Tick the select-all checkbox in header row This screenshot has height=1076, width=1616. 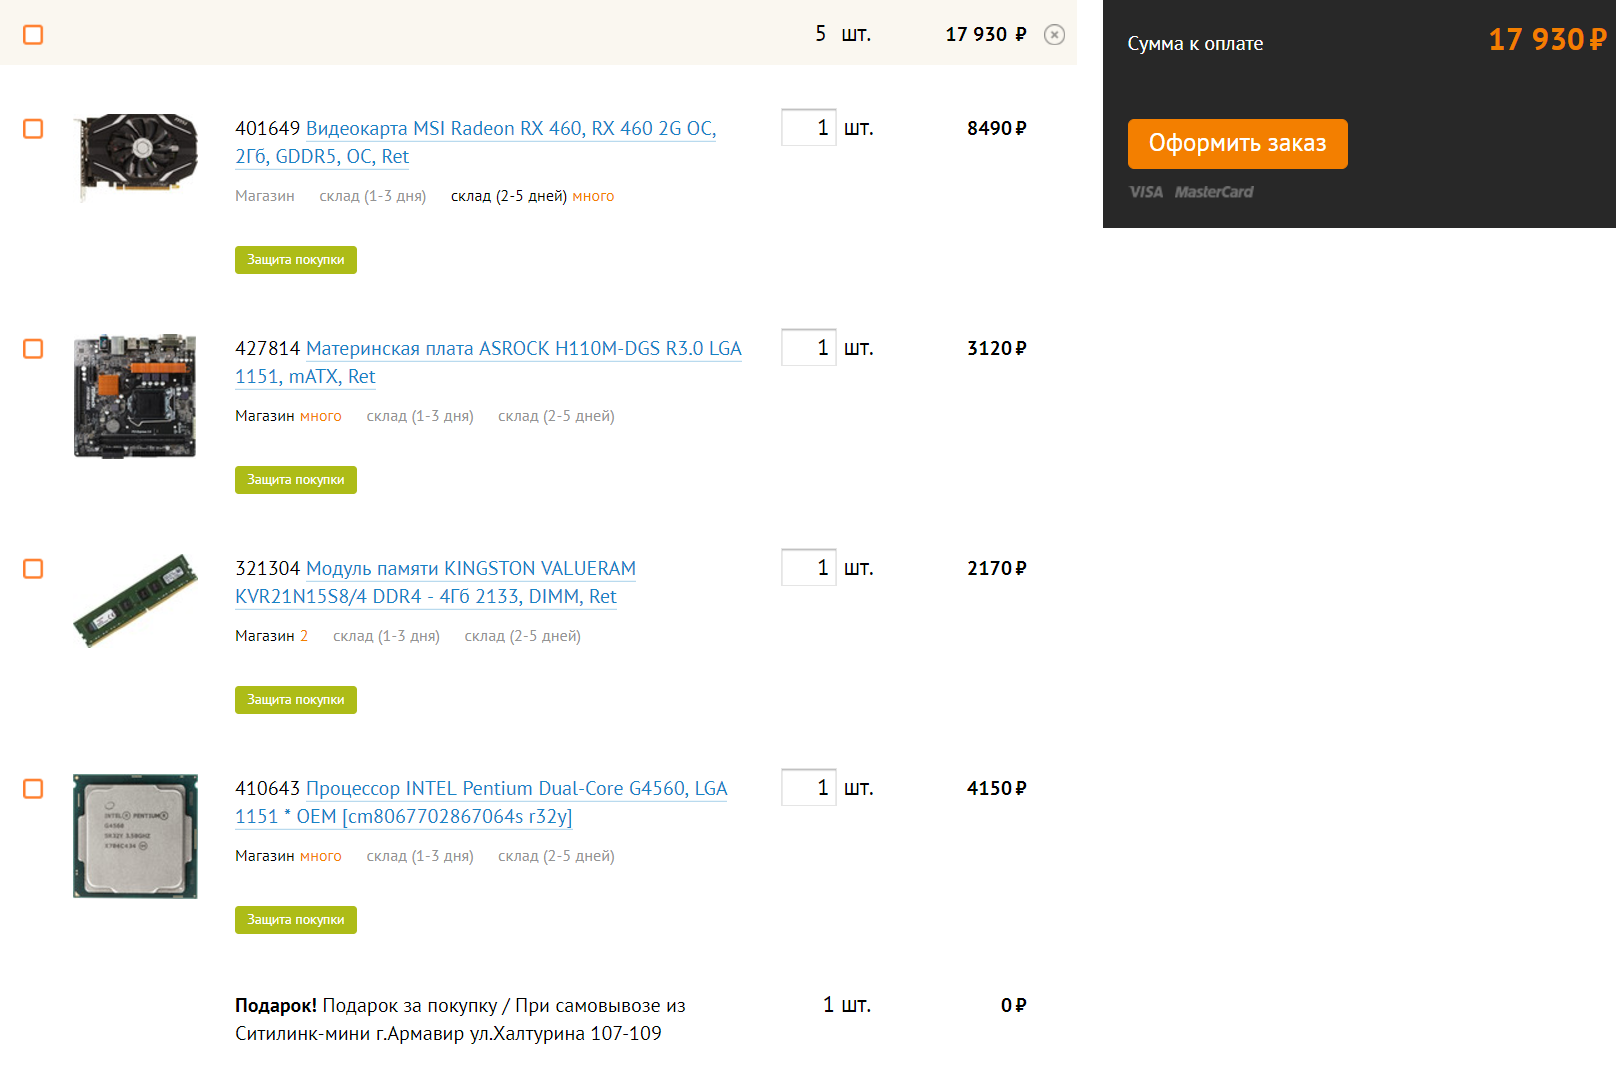click(33, 35)
